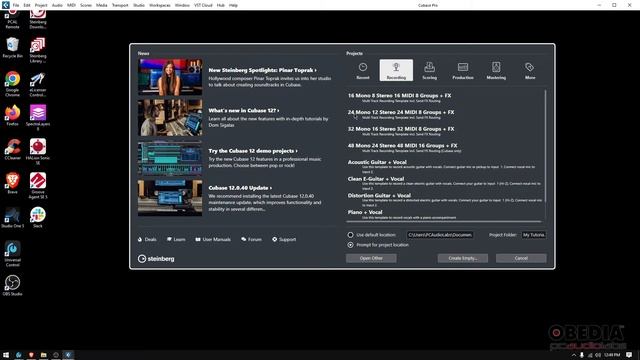Open the Support link in Hub
The width and height of the screenshot is (640, 360).
coord(284,239)
